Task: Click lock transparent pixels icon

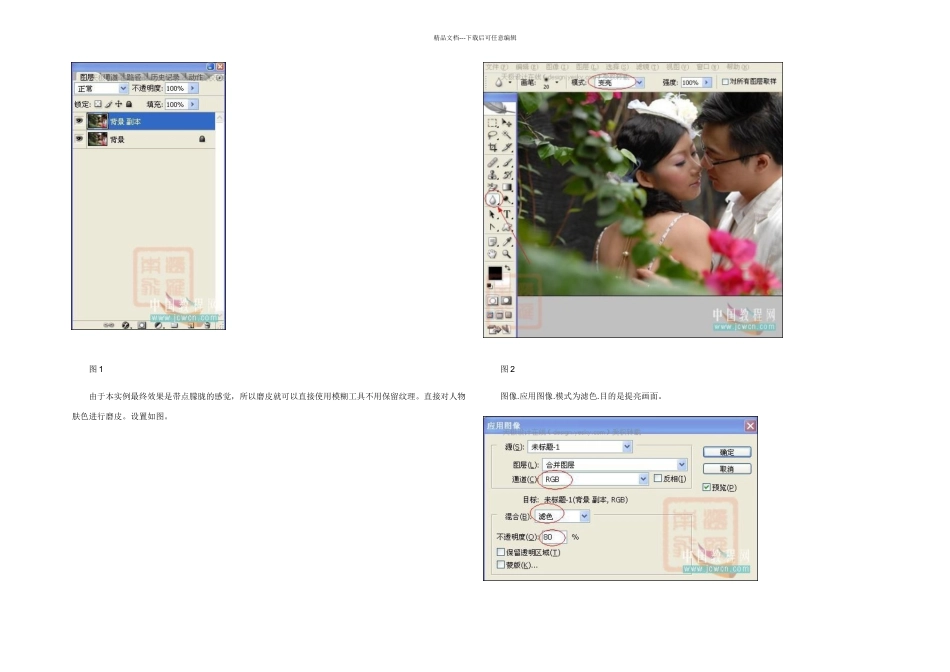Action: pyautogui.click(x=98, y=104)
